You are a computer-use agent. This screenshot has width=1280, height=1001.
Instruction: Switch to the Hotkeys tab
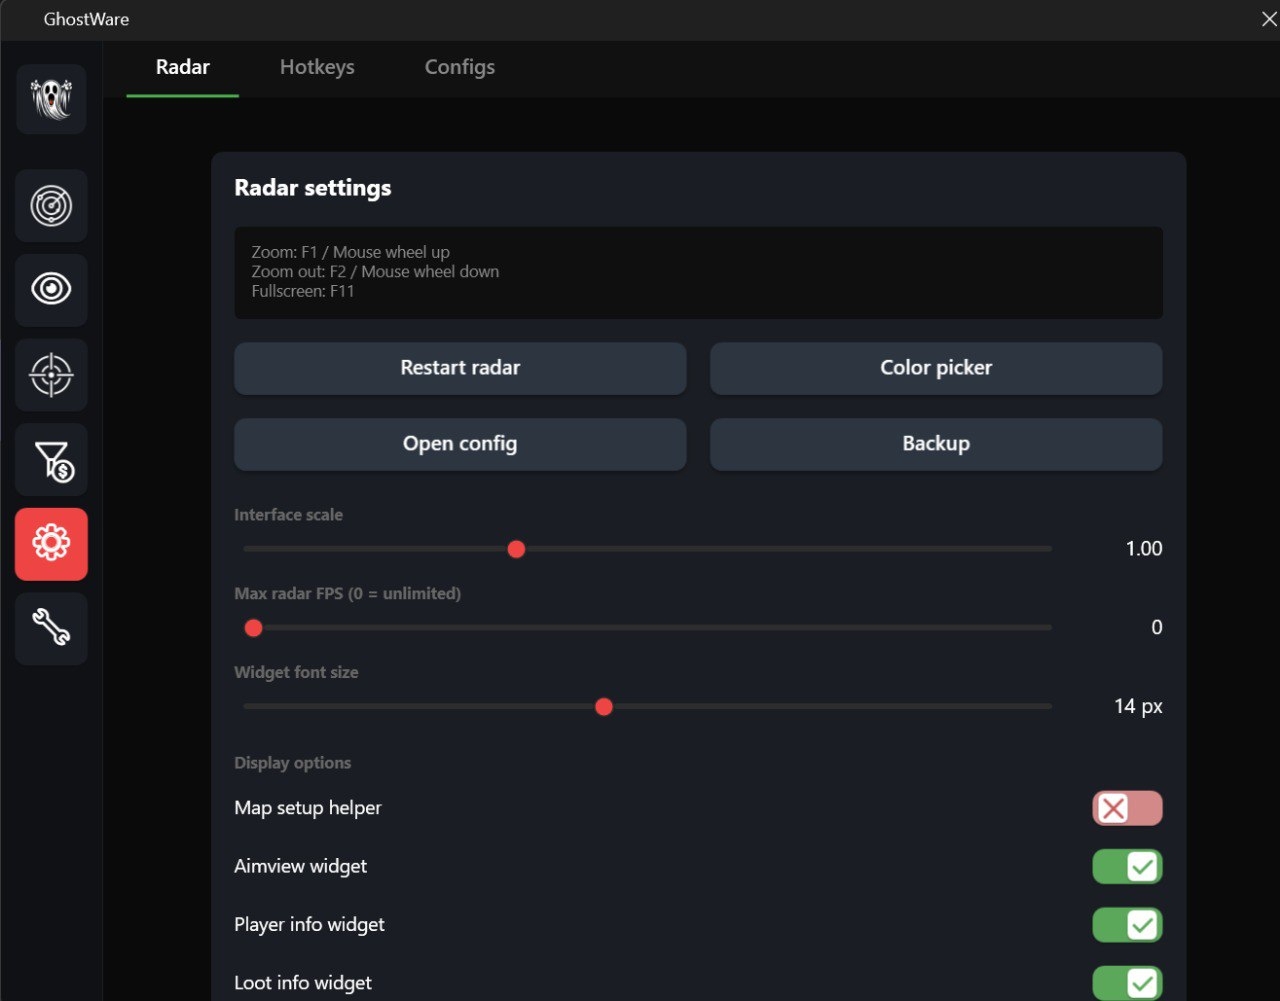pyautogui.click(x=317, y=67)
